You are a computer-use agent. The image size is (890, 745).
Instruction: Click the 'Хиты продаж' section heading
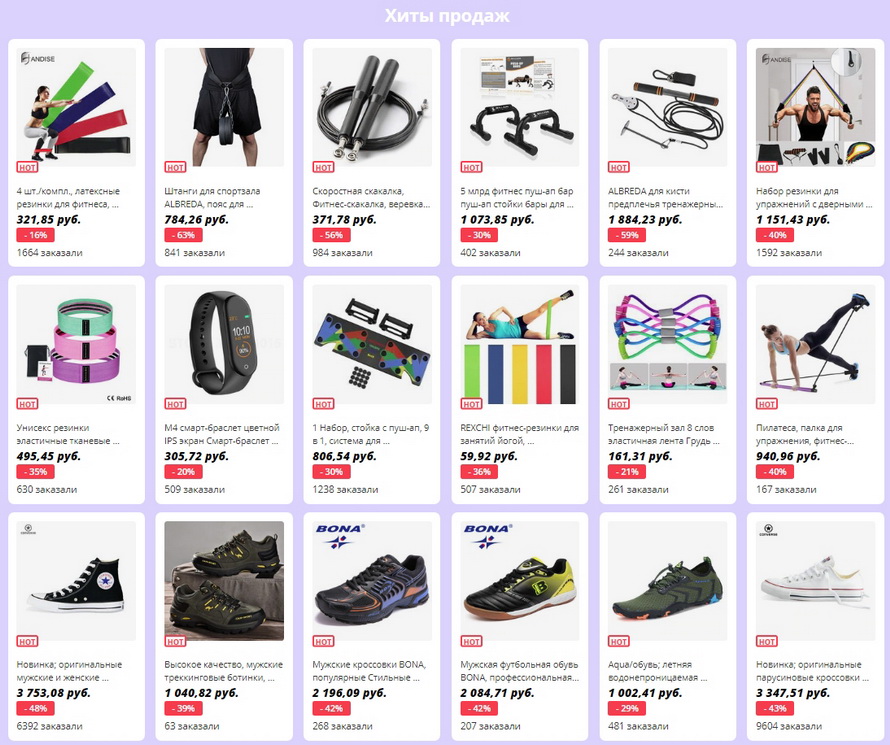click(x=447, y=15)
